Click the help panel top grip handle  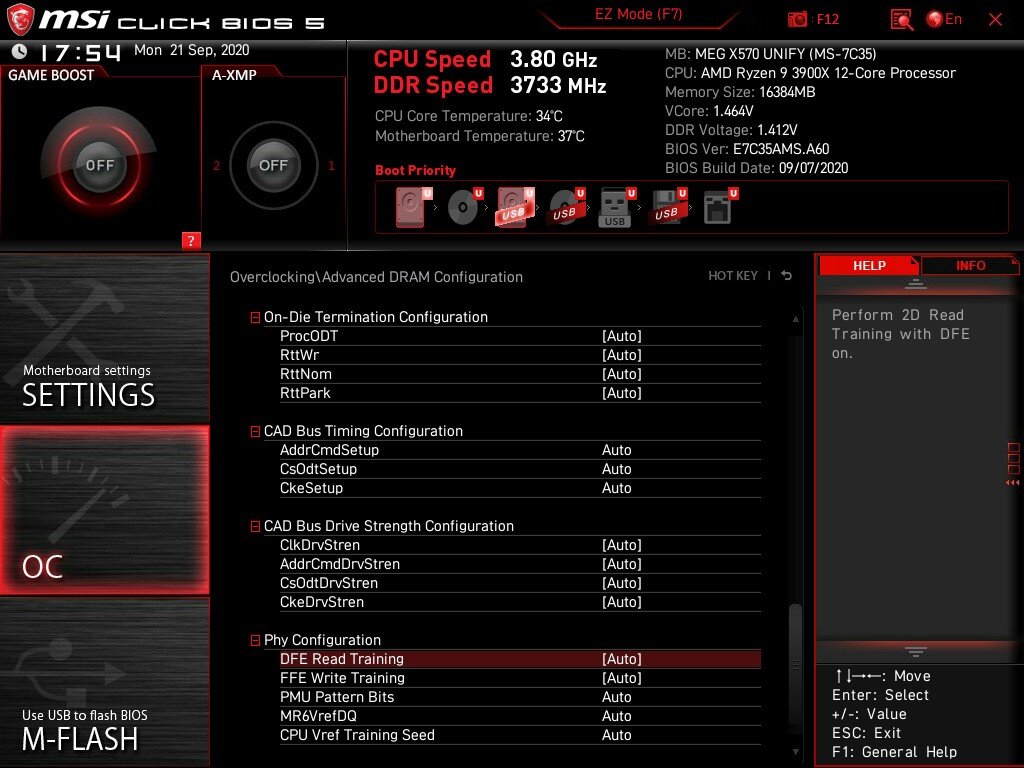point(916,284)
